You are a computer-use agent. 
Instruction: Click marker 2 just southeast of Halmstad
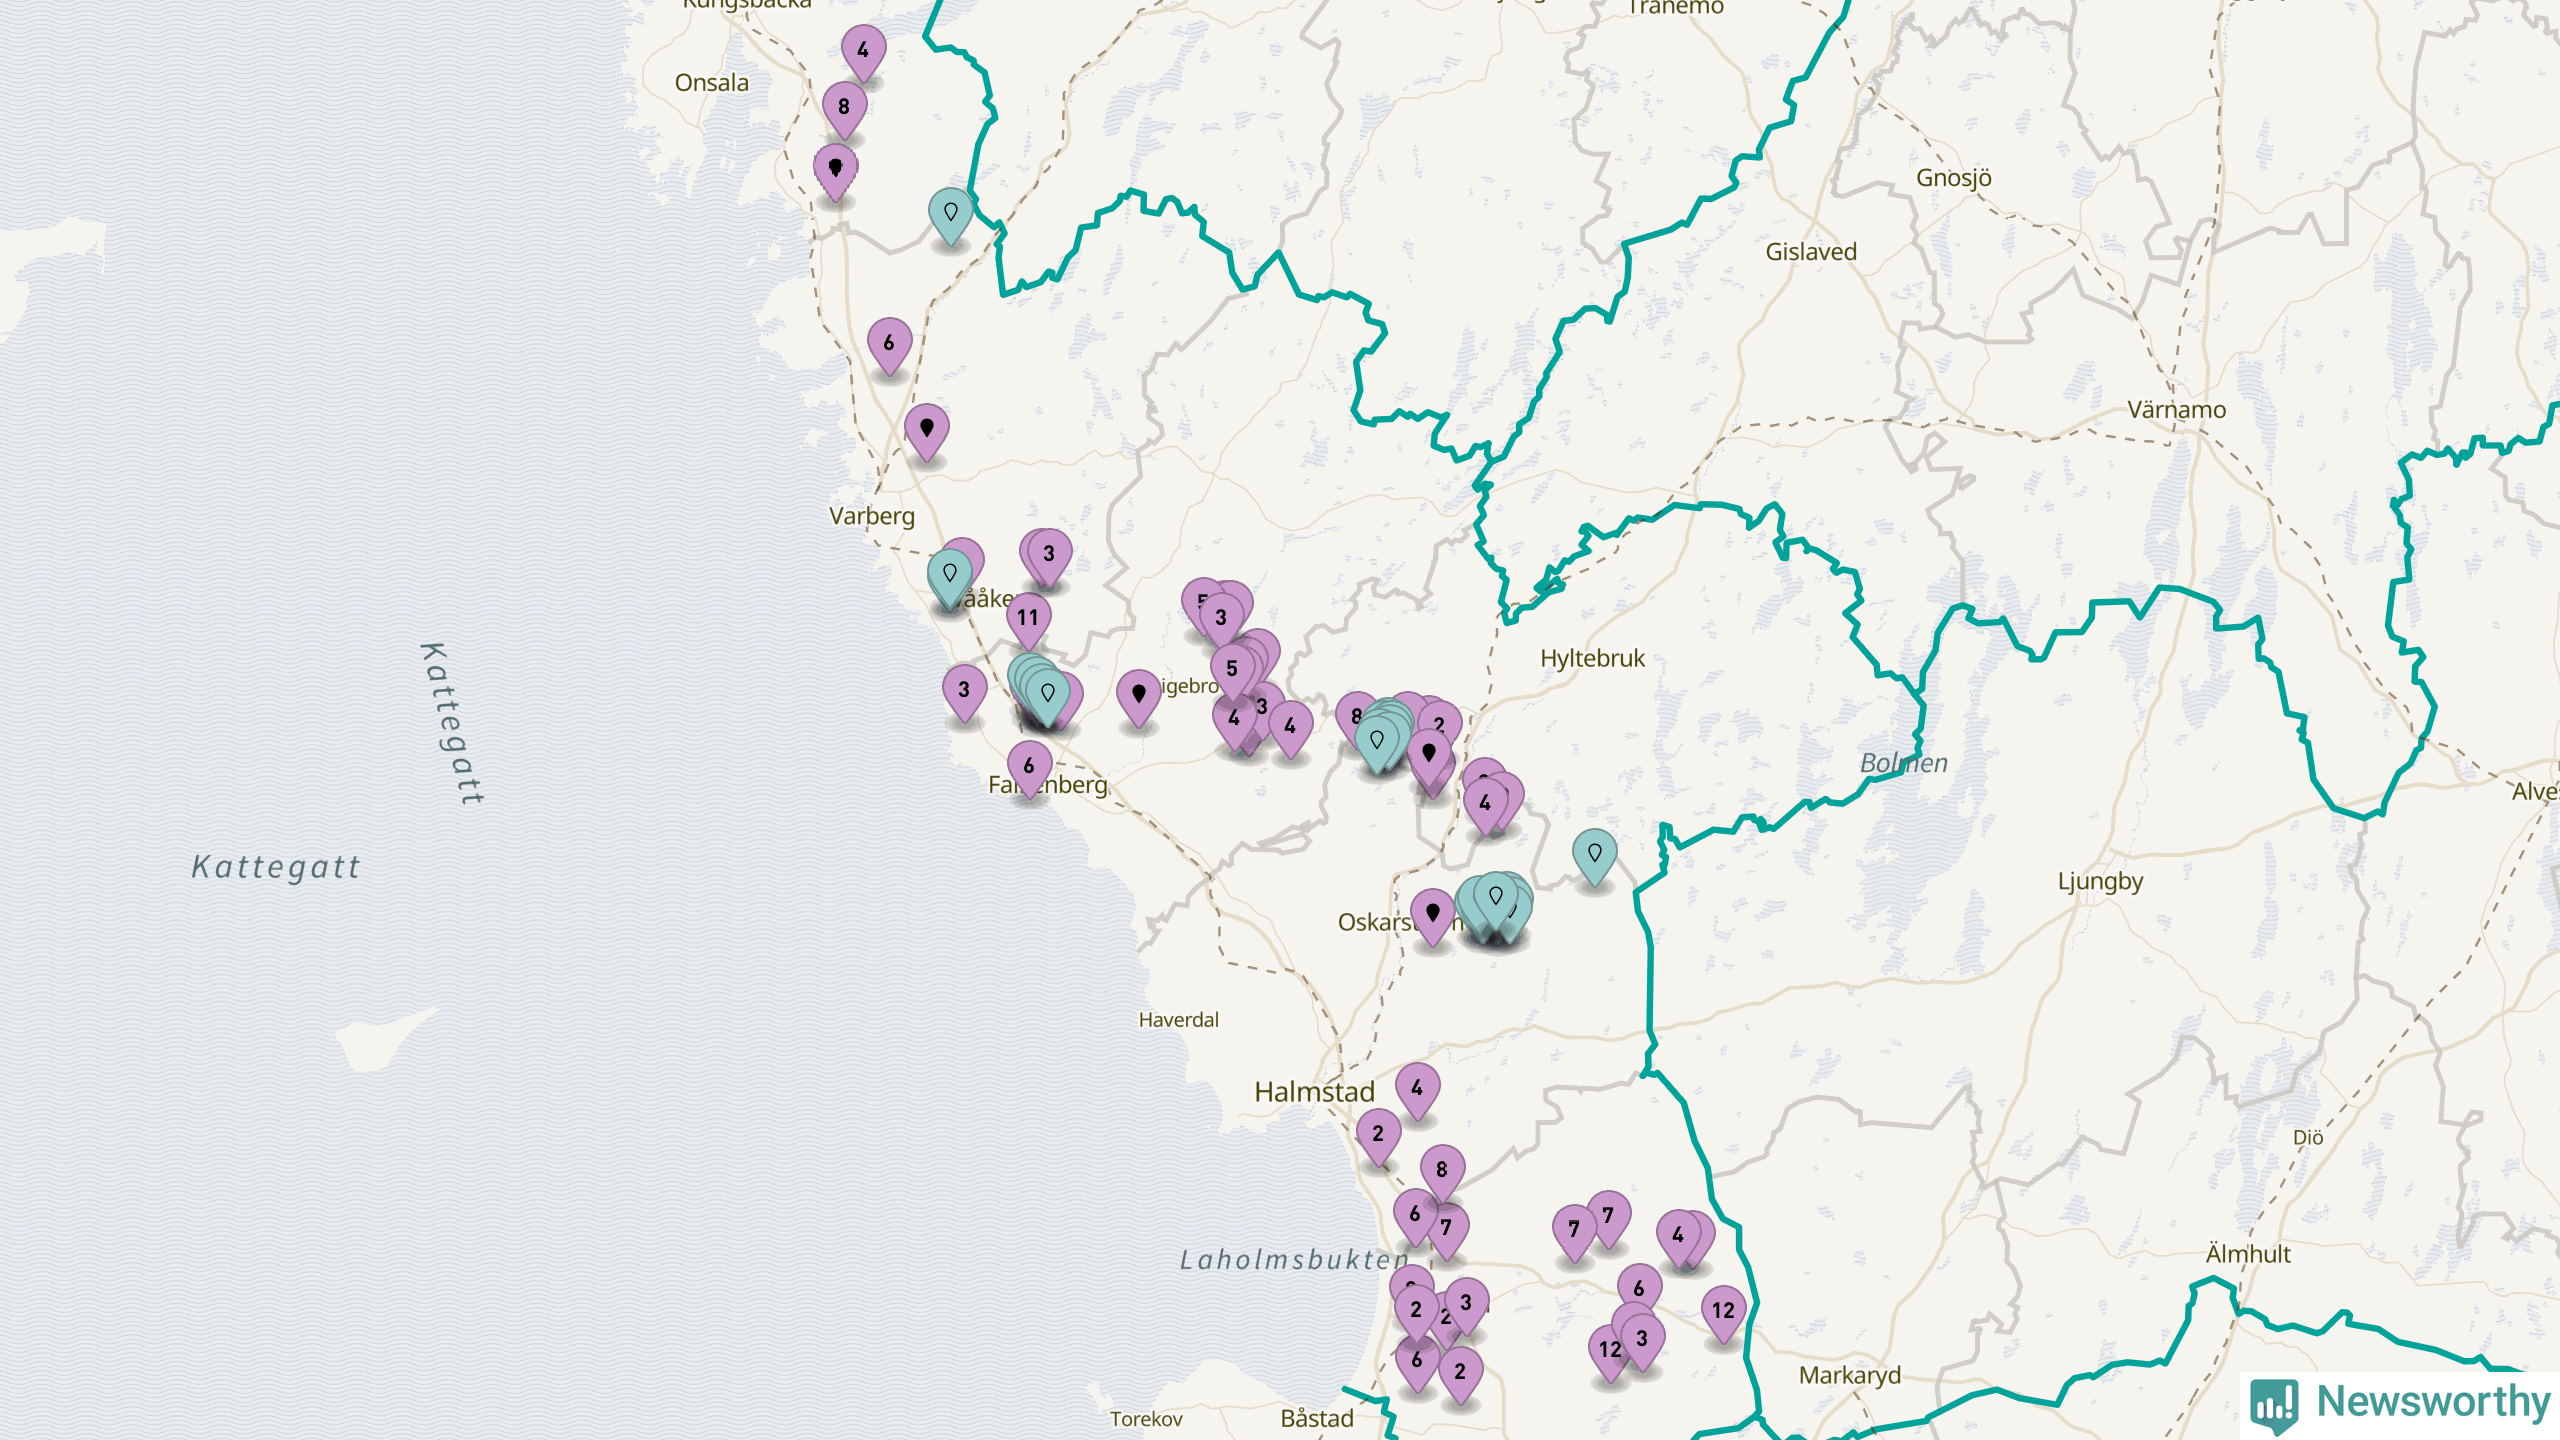coord(1378,1137)
